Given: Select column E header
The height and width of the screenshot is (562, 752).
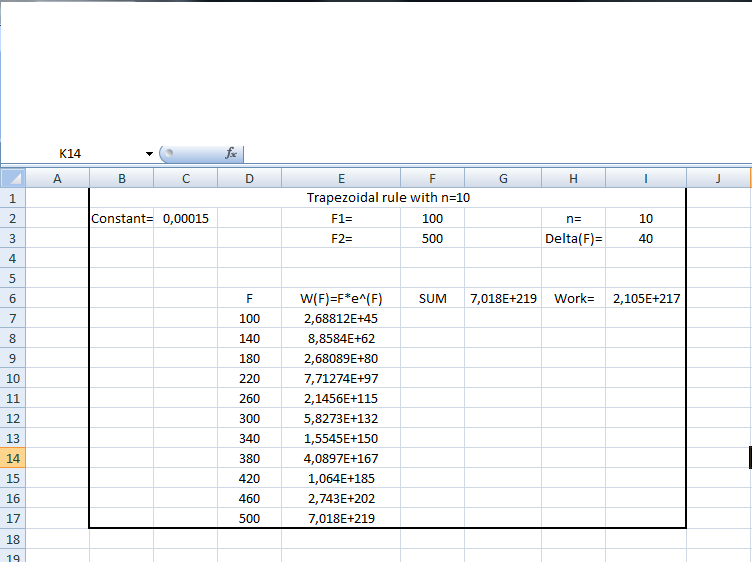Looking at the screenshot, I should 341,178.
